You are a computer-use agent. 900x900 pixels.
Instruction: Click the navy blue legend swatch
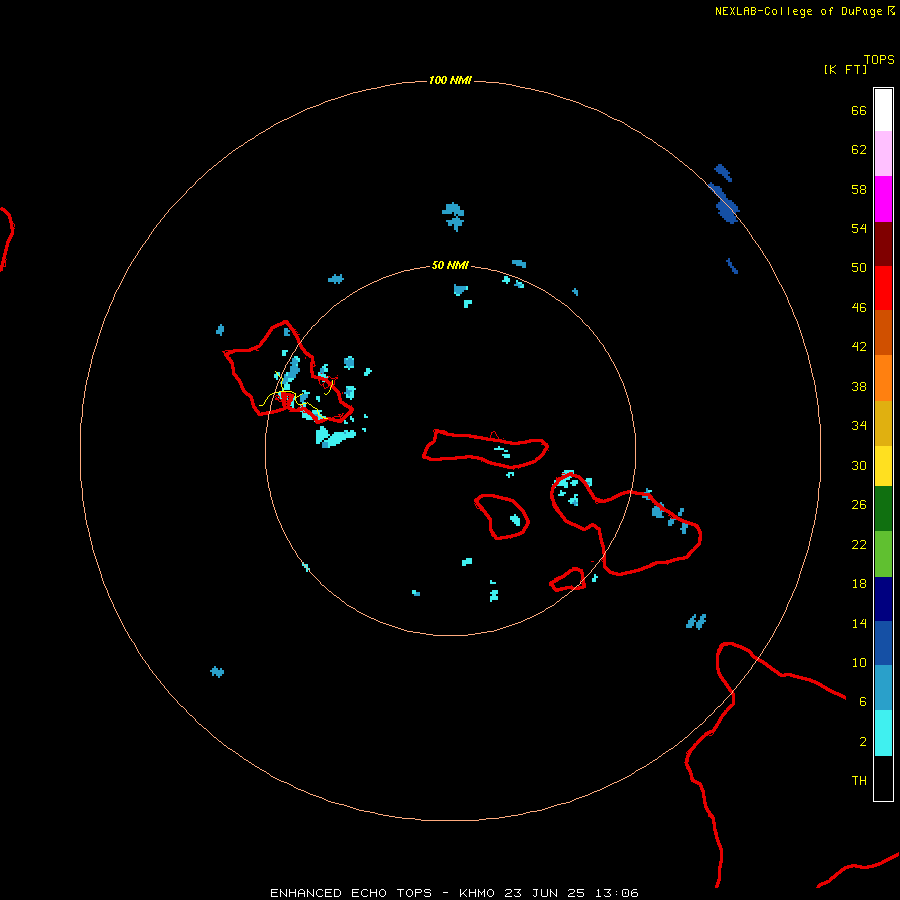click(x=883, y=599)
